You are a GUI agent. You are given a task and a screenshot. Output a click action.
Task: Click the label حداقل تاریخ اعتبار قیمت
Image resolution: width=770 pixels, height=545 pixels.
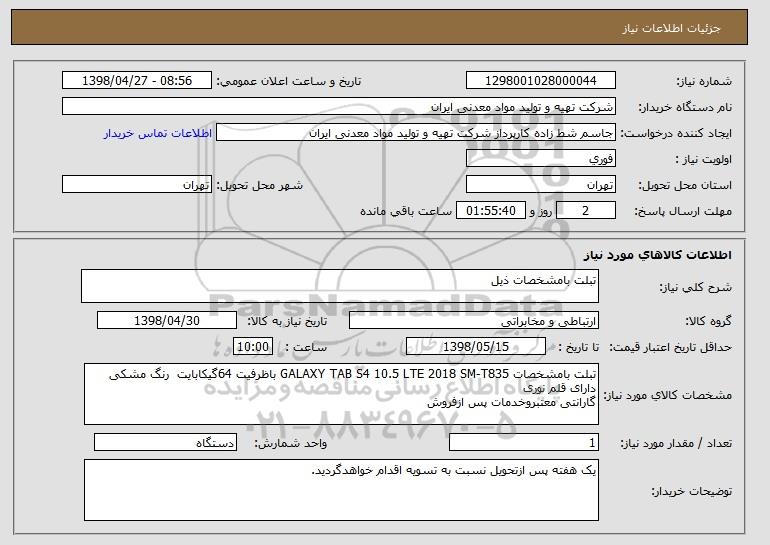(x=671, y=347)
